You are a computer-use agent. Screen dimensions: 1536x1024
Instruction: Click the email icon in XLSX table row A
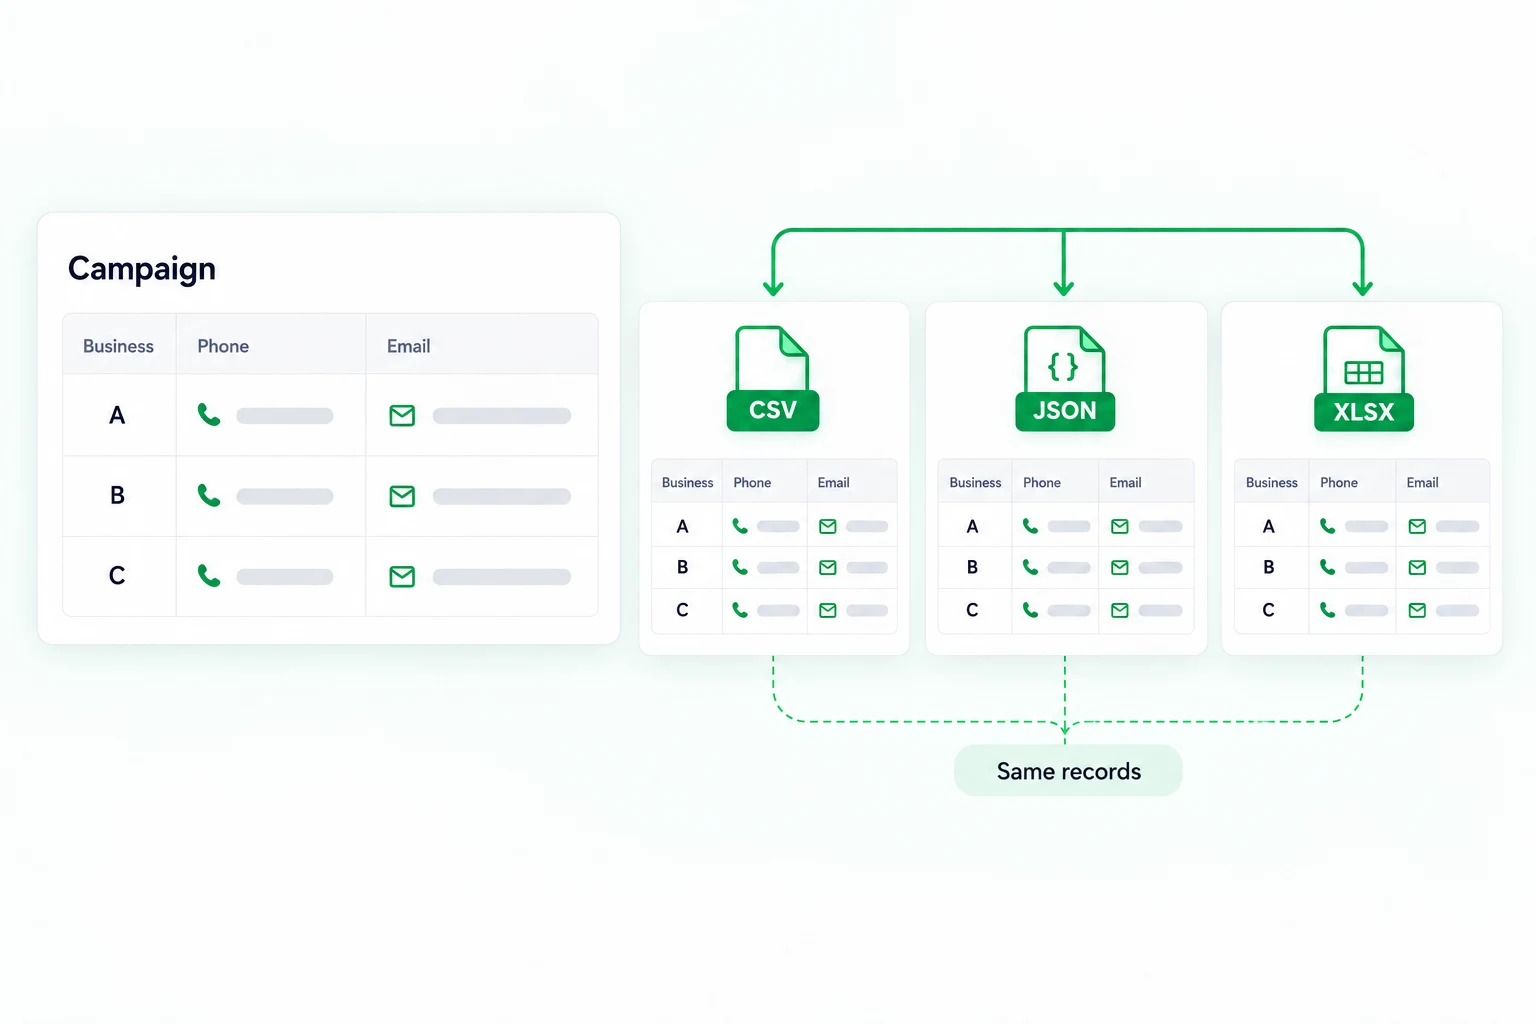(1417, 526)
